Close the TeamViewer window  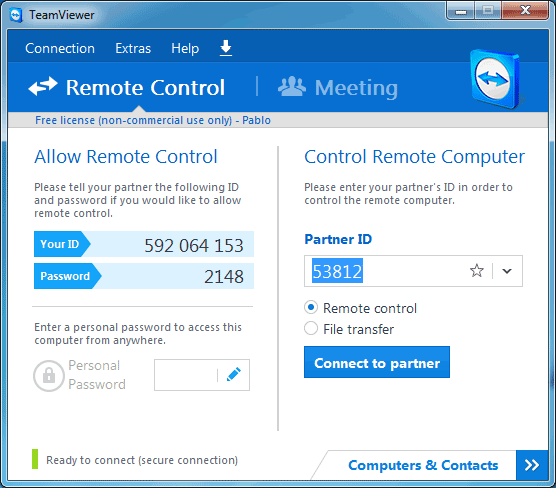(525, 10)
